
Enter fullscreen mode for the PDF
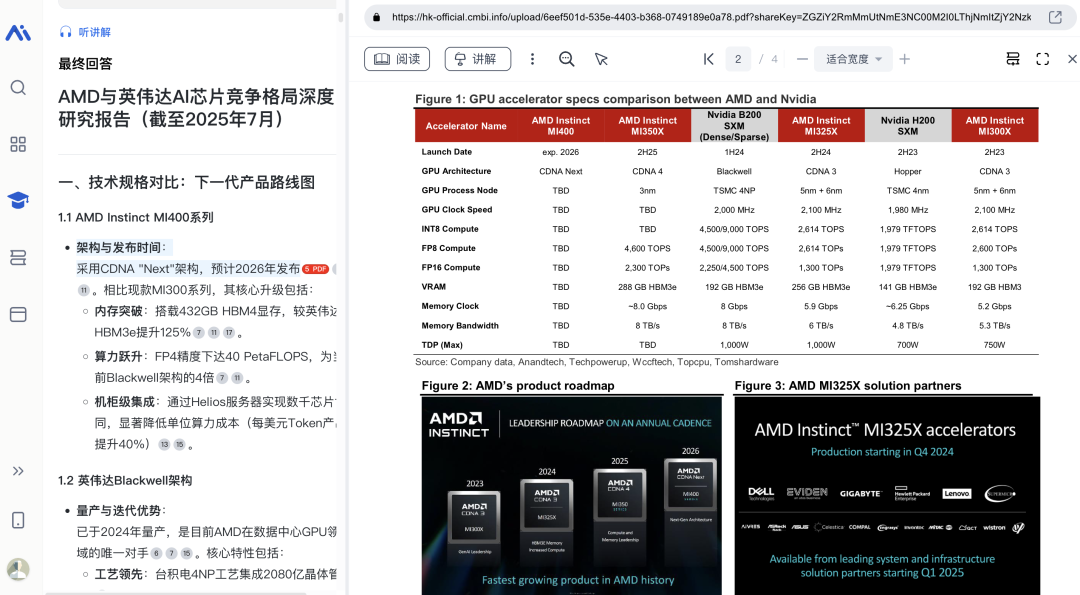pos(1042,59)
